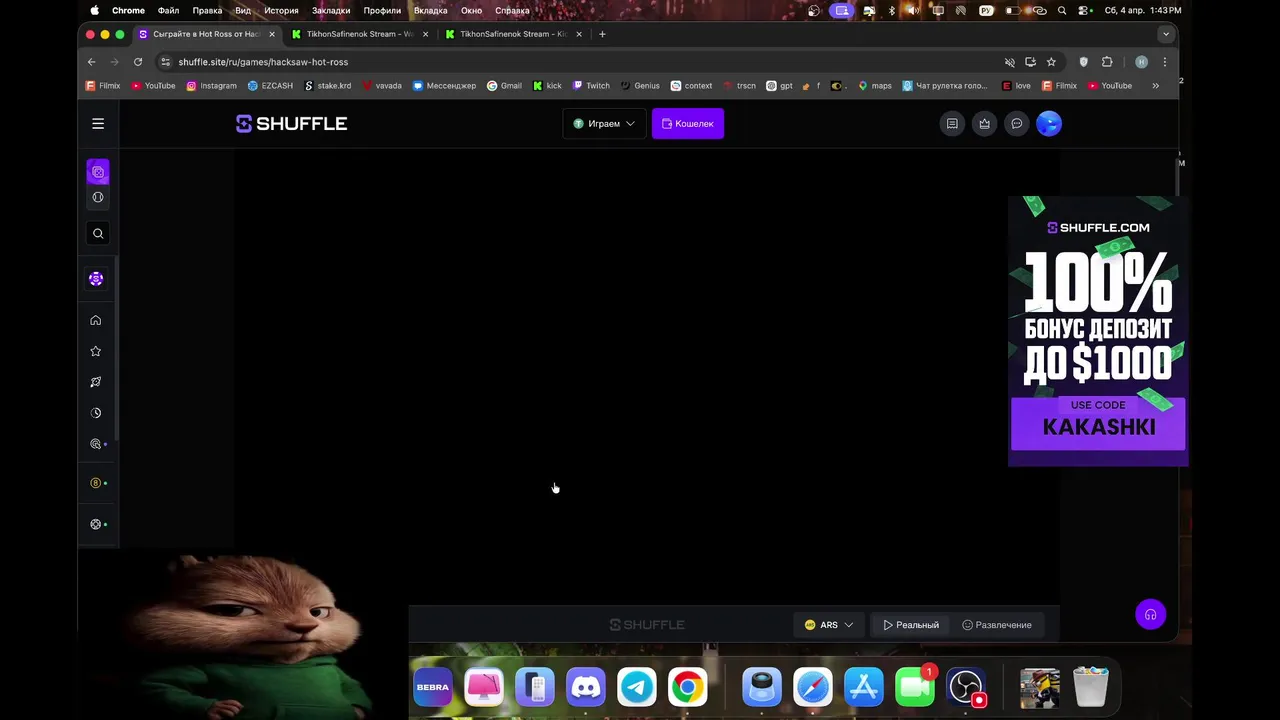Open the Instagram bookmark
The width and height of the screenshot is (1280, 720).
click(211, 86)
